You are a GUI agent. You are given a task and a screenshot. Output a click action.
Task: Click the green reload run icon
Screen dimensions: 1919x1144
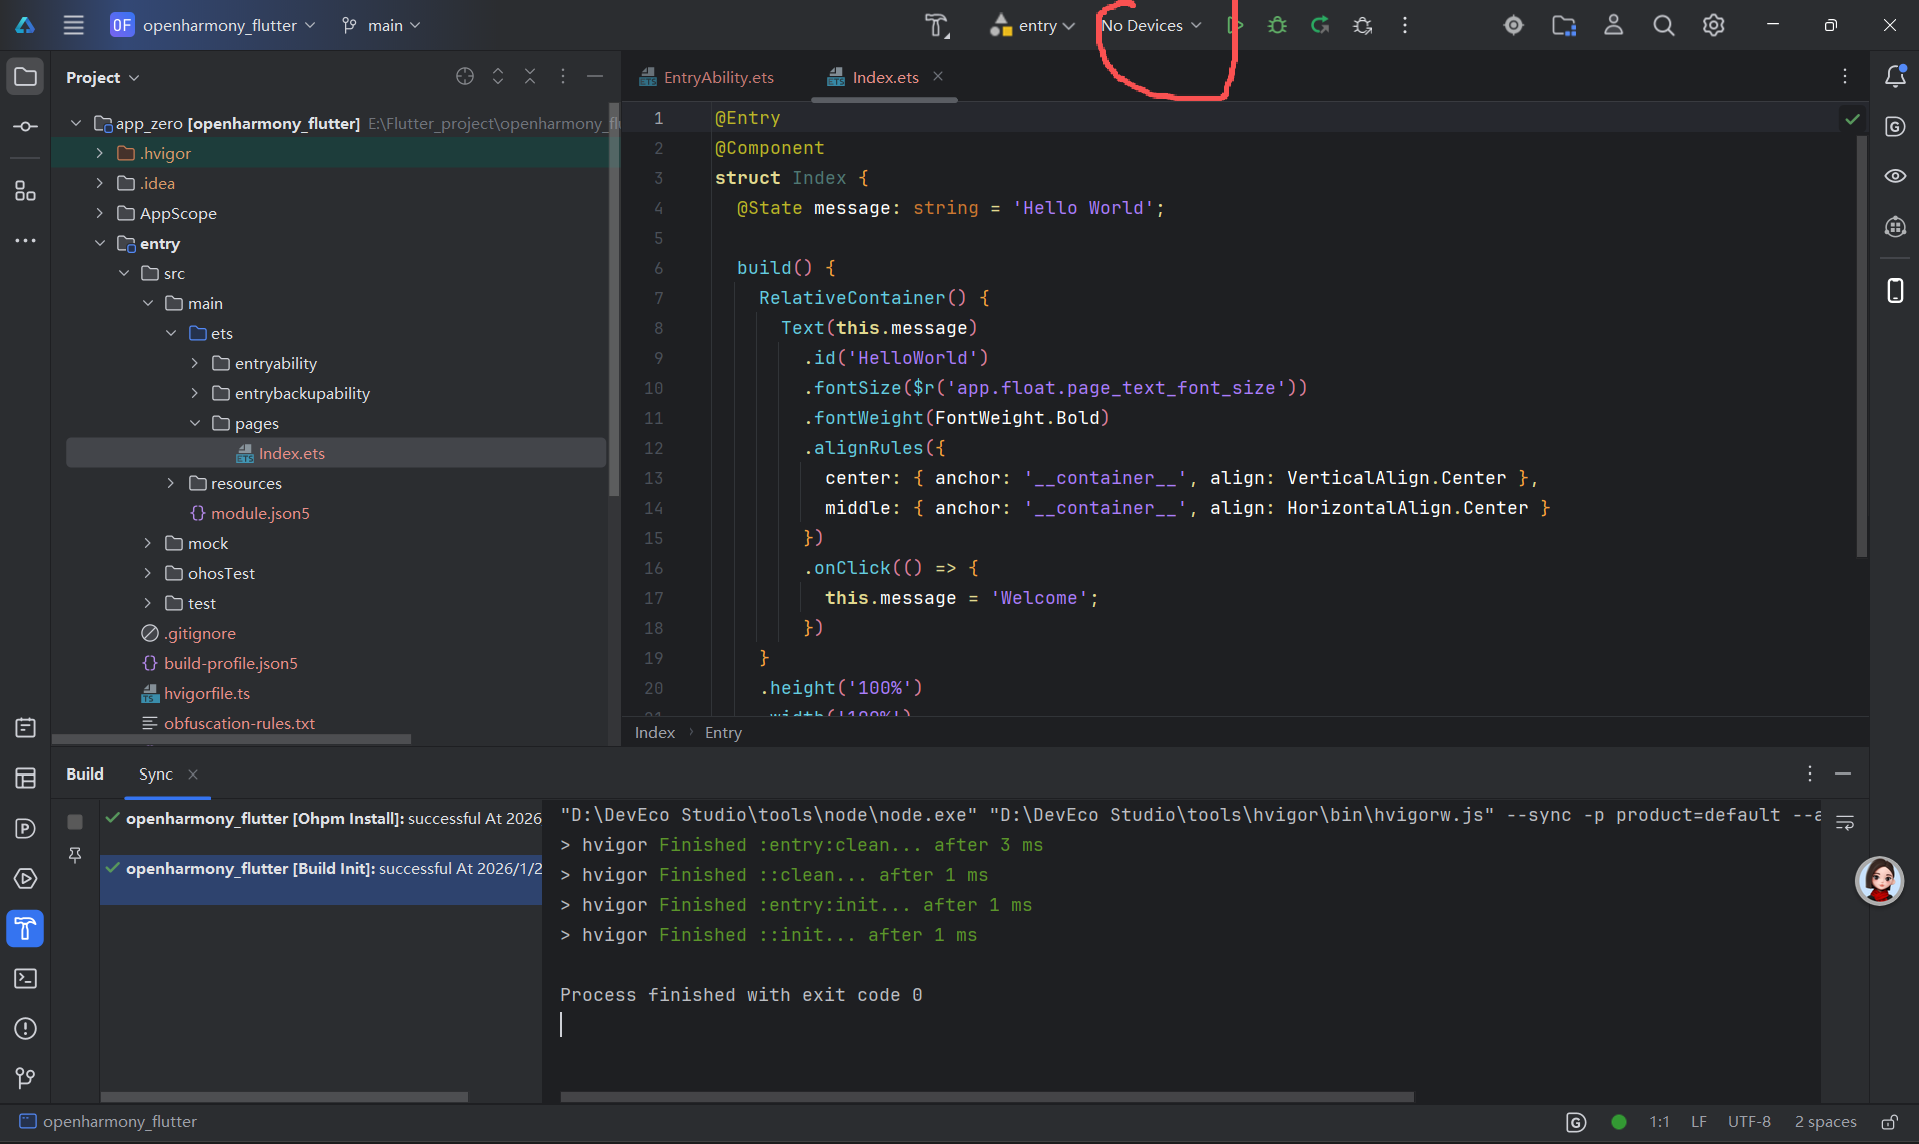1320,25
